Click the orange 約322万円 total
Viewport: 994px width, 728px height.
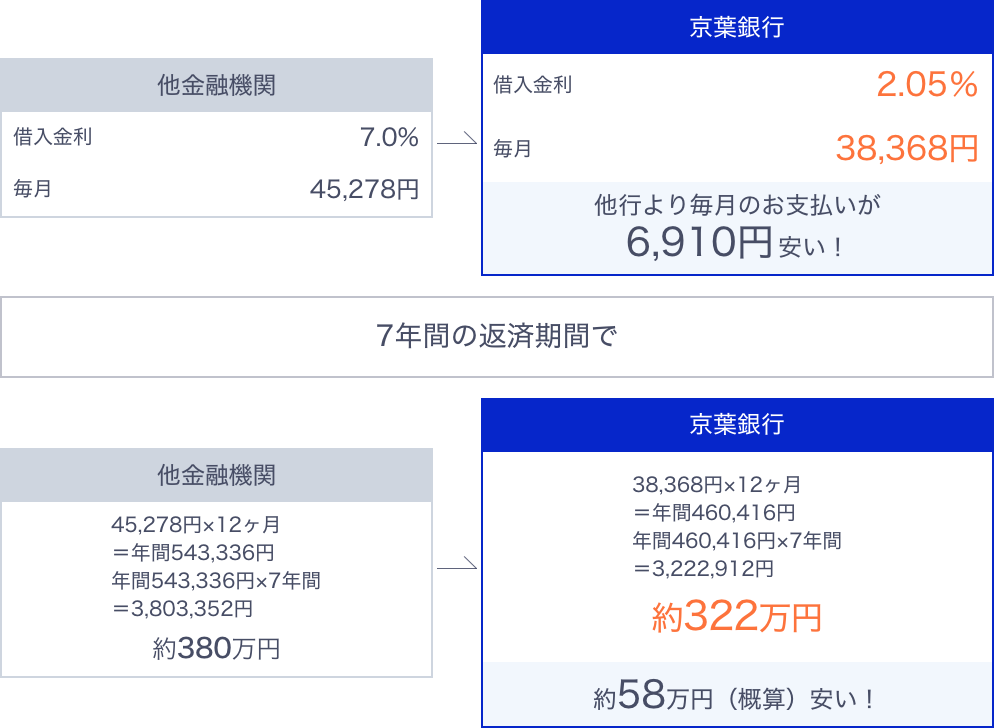[737, 616]
